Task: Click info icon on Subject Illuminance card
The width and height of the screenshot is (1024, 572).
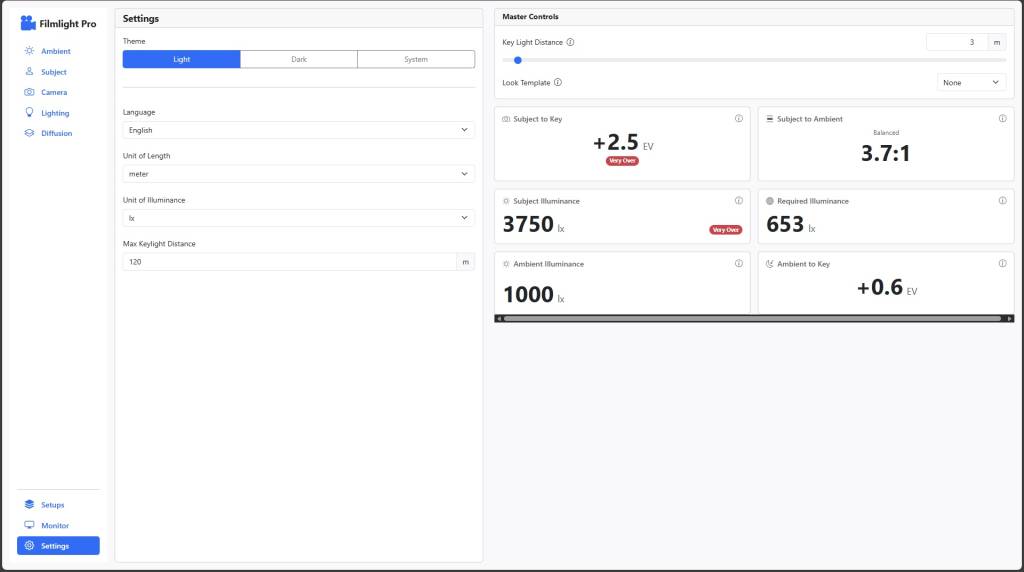Action: pyautogui.click(x=739, y=201)
